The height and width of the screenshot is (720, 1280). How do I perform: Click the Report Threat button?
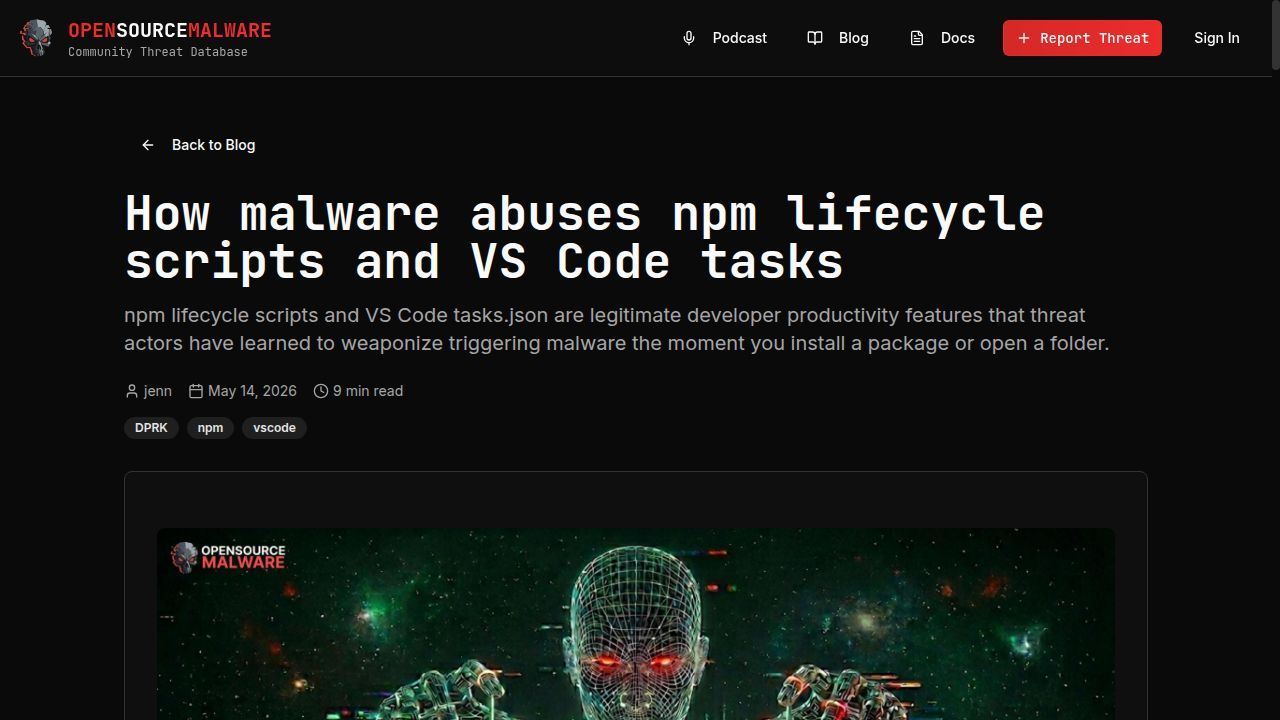[x=1082, y=38]
